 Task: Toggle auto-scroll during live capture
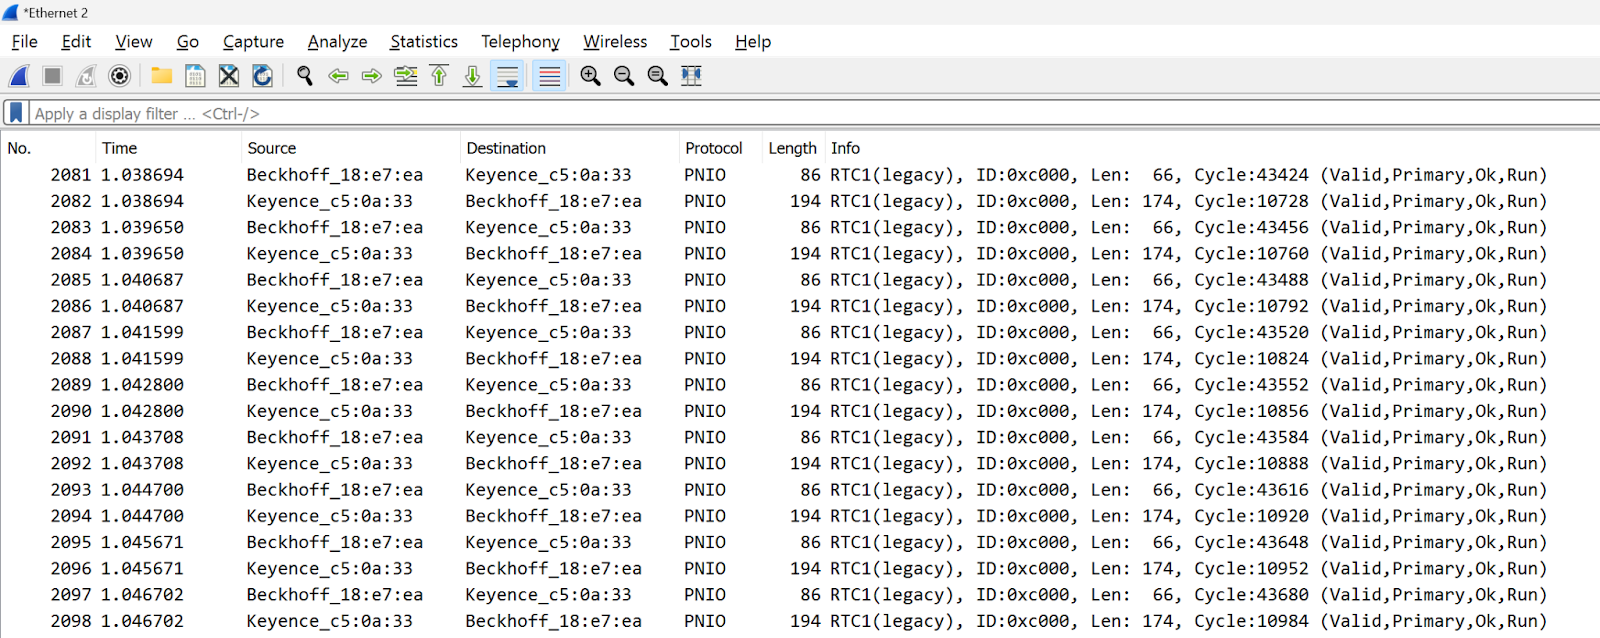[508, 76]
